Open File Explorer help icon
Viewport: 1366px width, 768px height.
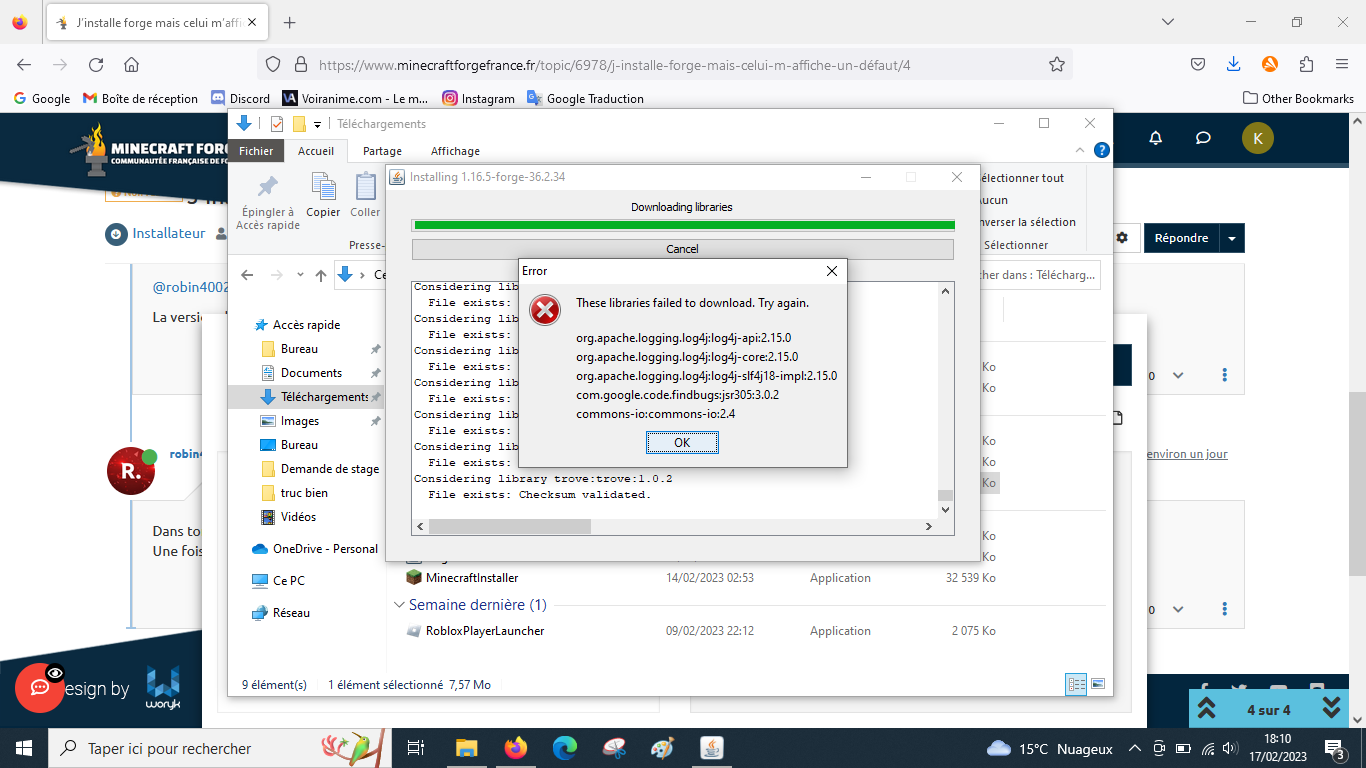pyautogui.click(x=1101, y=151)
